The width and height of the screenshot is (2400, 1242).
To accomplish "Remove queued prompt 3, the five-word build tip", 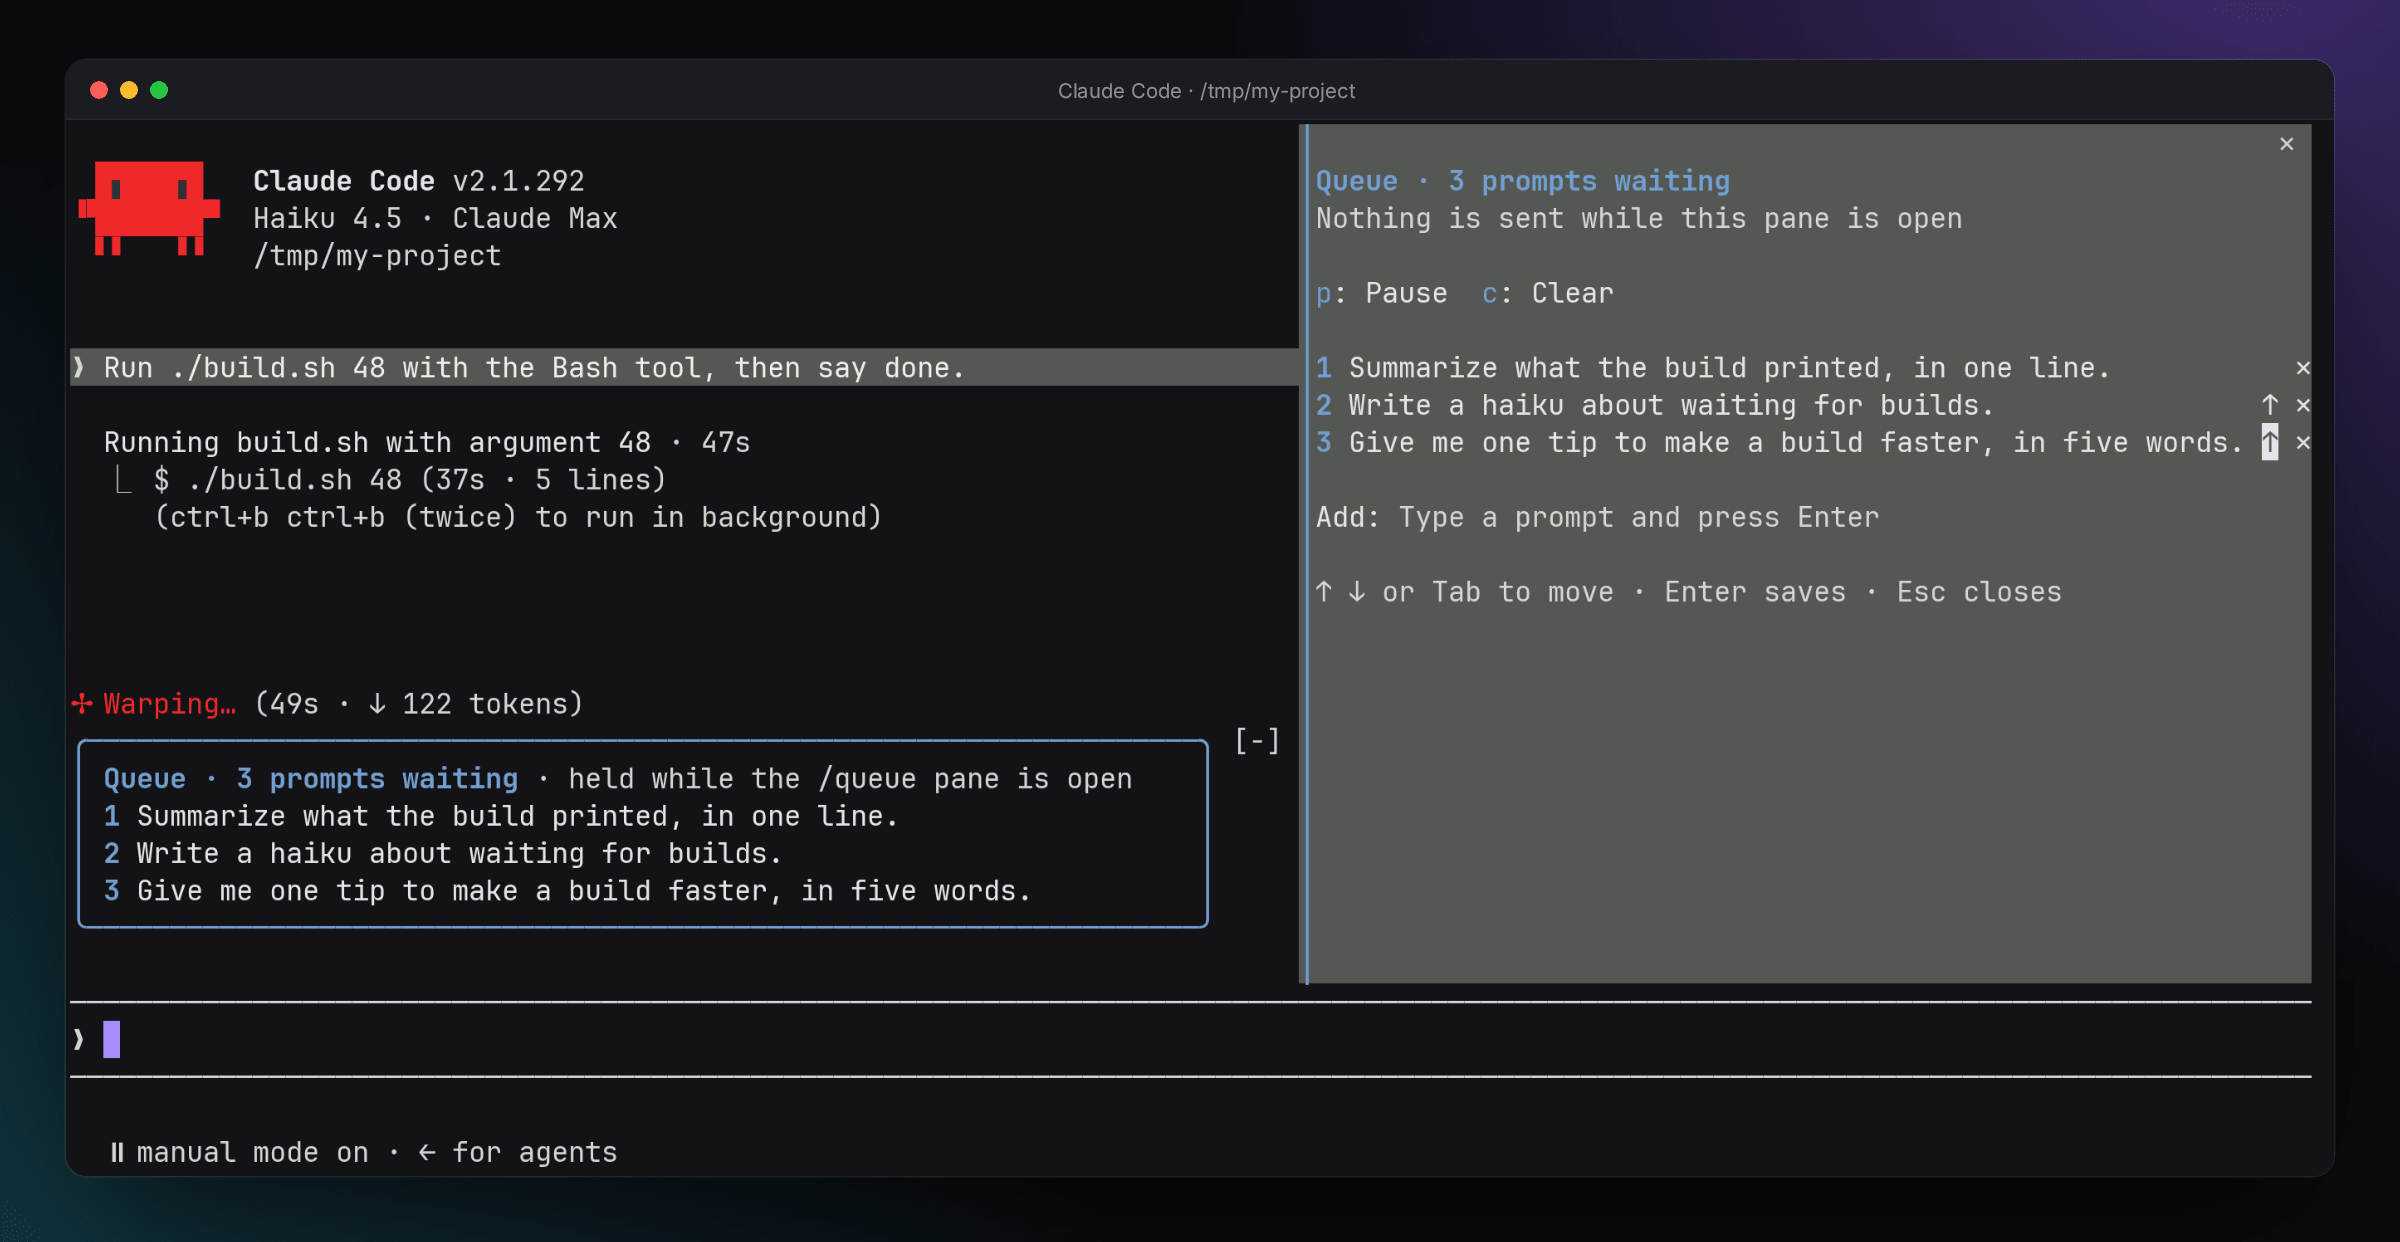I will [x=2303, y=443].
